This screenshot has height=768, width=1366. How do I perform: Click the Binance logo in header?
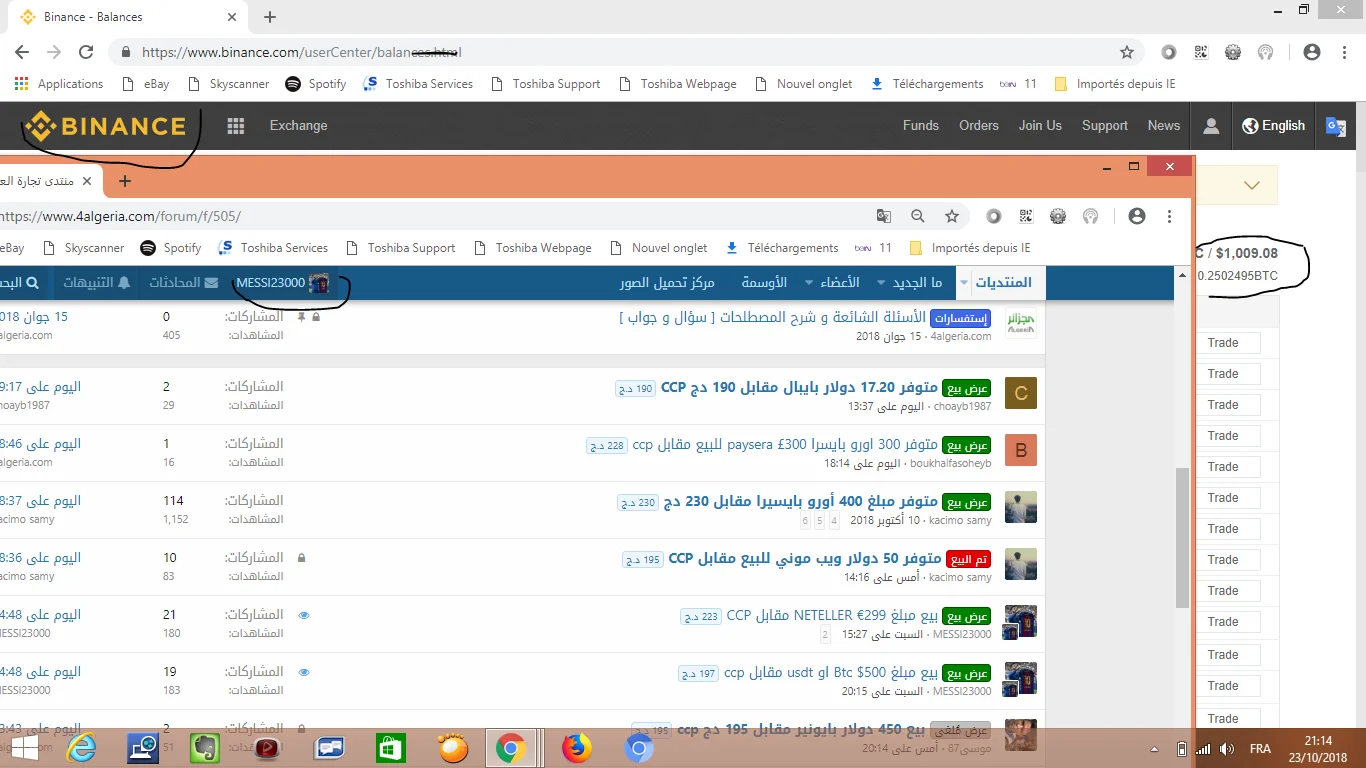point(105,126)
